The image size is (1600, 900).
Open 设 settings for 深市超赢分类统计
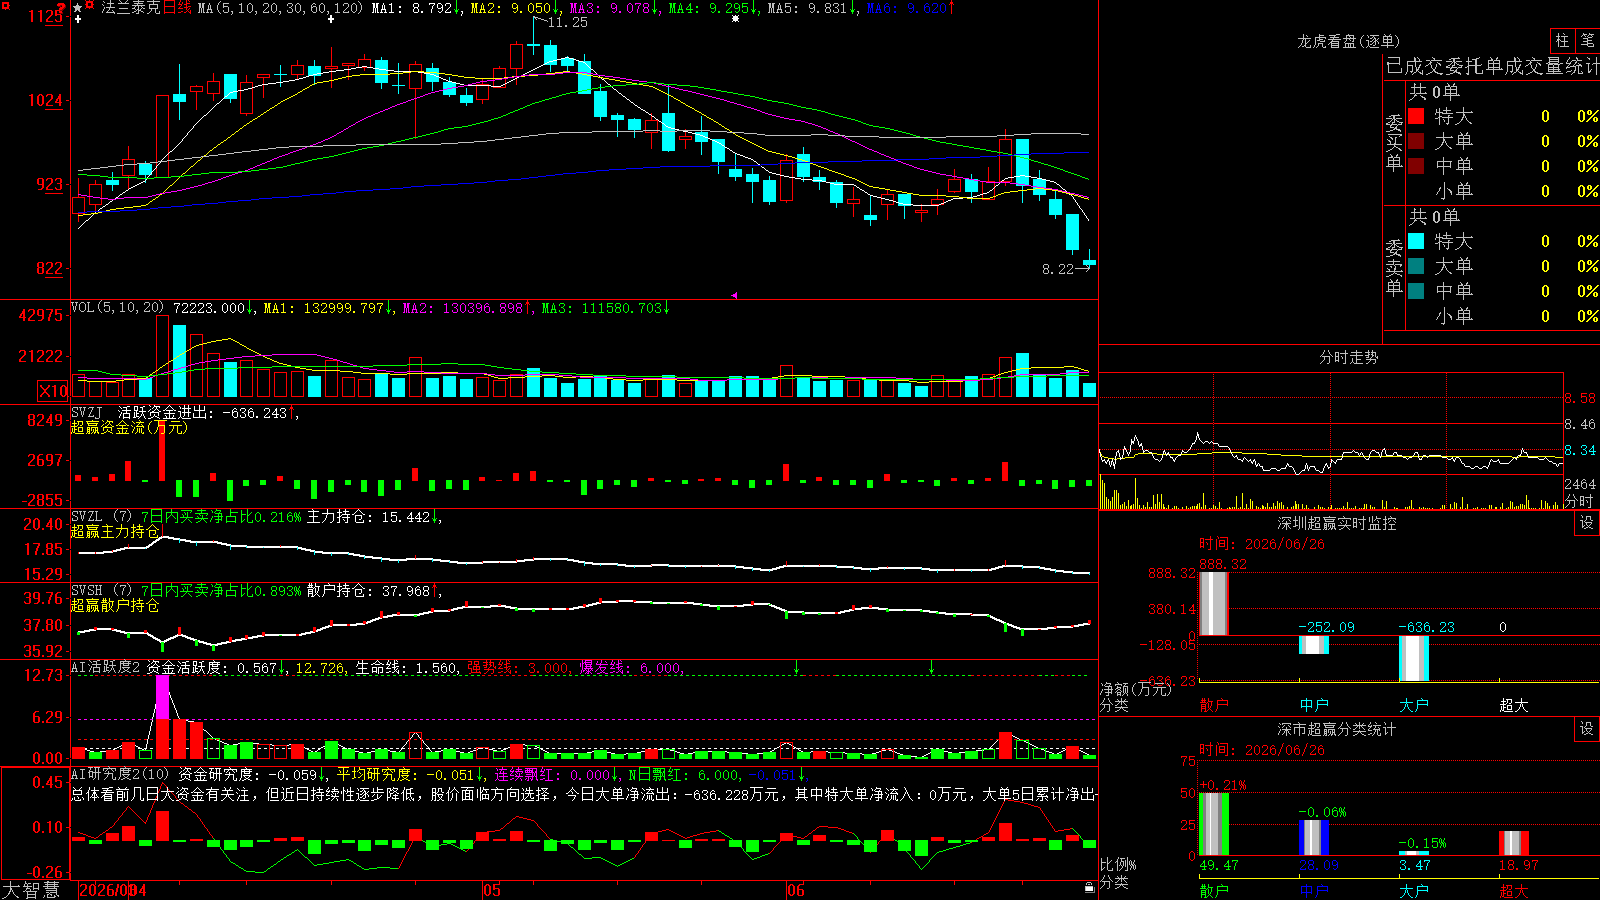point(1587,729)
